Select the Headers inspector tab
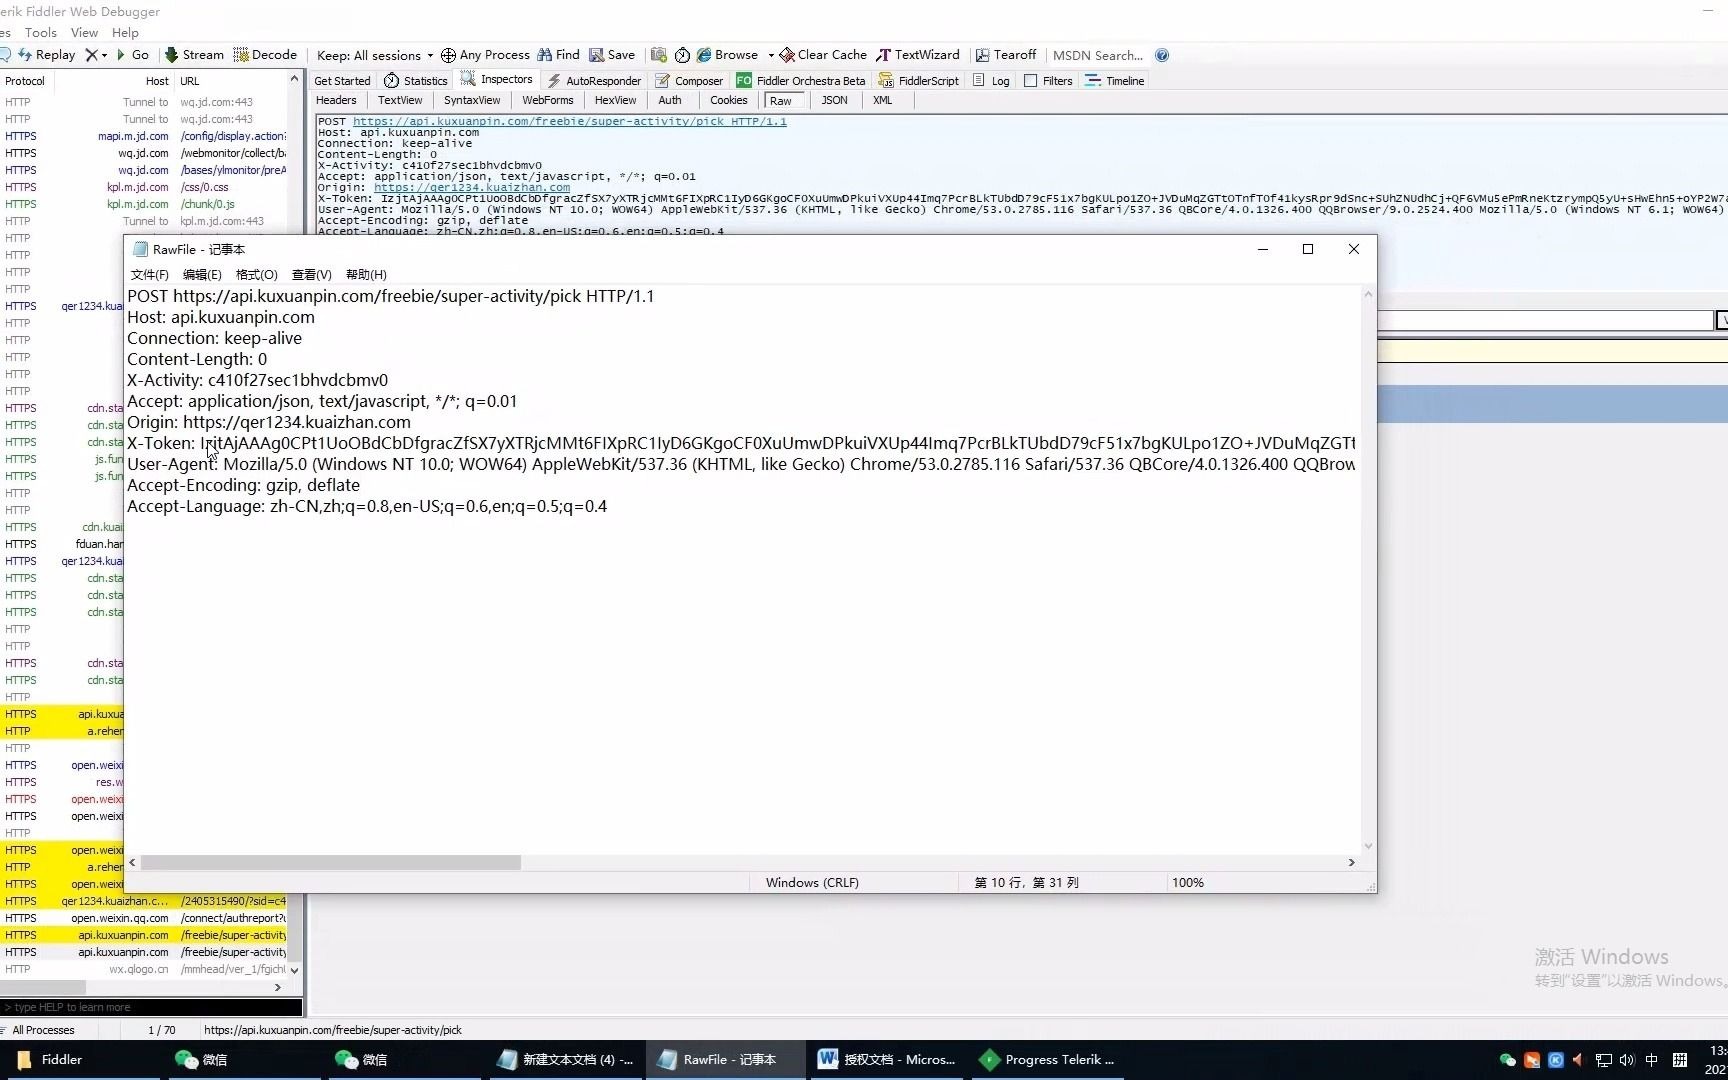This screenshot has width=1728, height=1080. tap(336, 100)
